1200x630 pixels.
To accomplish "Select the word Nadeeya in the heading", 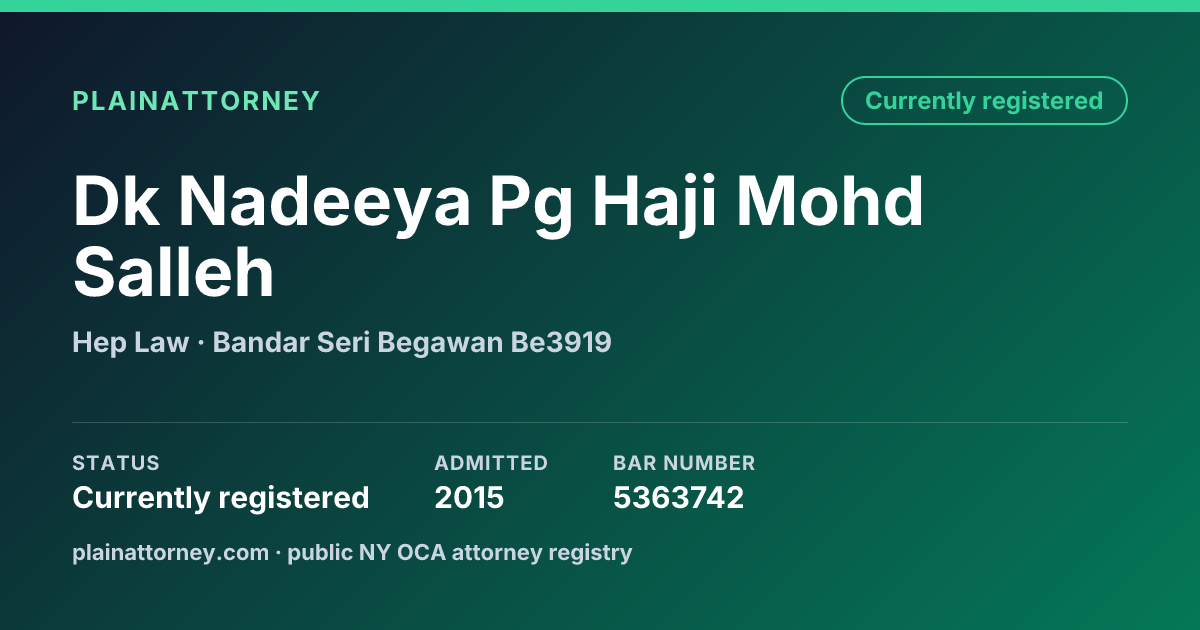I will [x=324, y=203].
